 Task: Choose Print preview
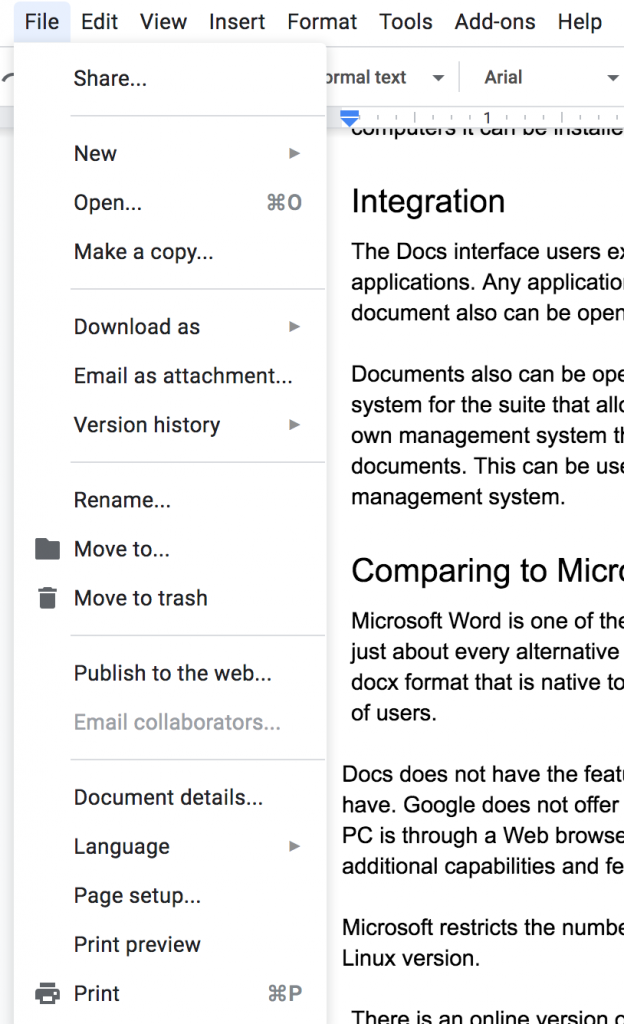tap(170, 944)
